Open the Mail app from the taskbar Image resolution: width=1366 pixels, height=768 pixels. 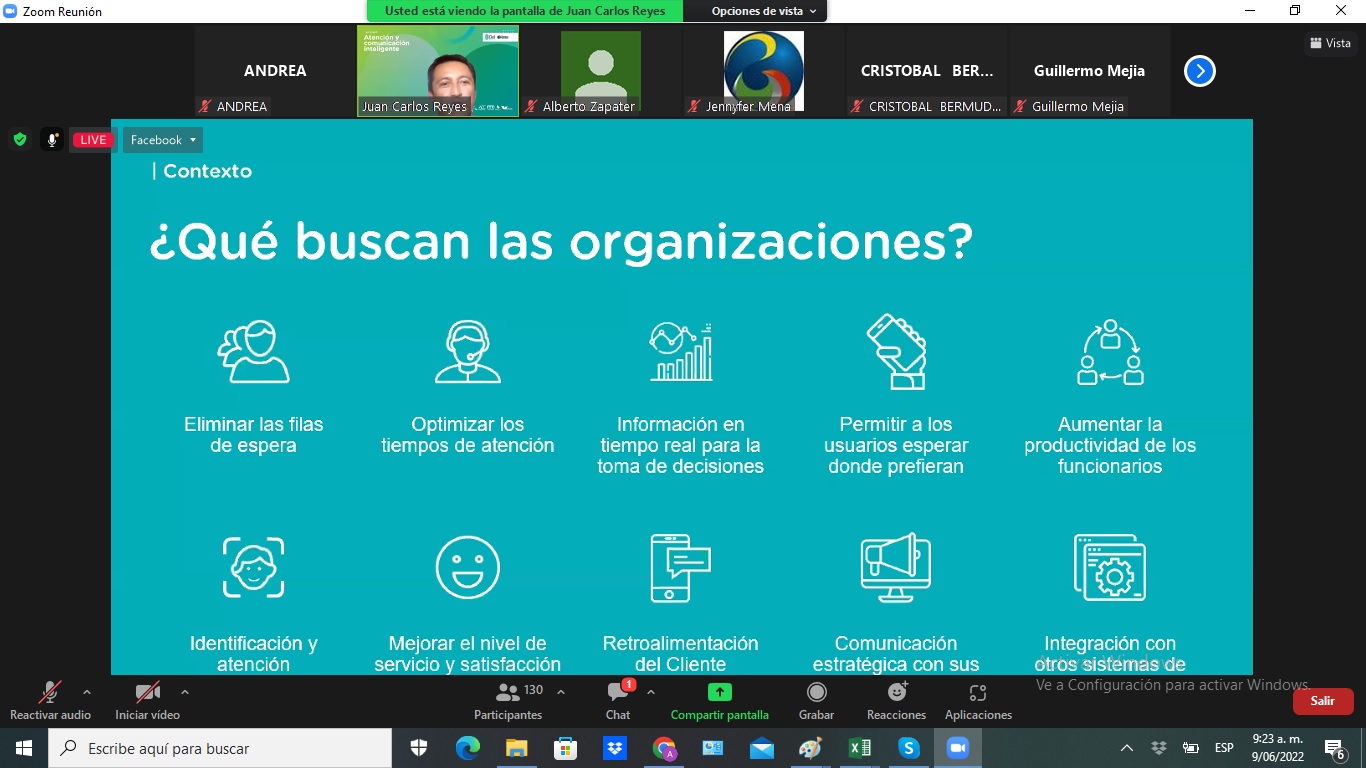click(x=762, y=748)
